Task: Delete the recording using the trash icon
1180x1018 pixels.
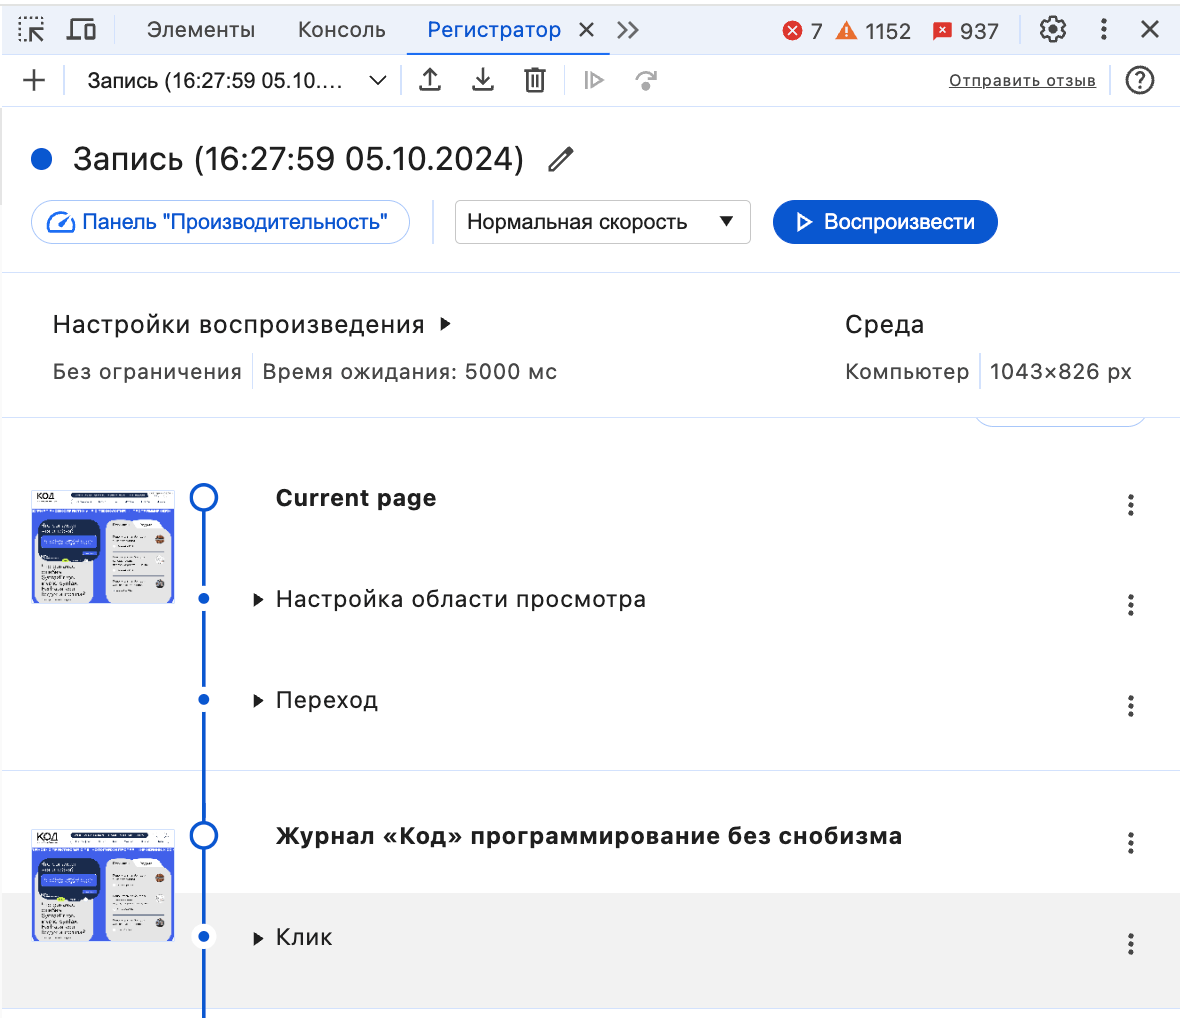Action: click(535, 80)
